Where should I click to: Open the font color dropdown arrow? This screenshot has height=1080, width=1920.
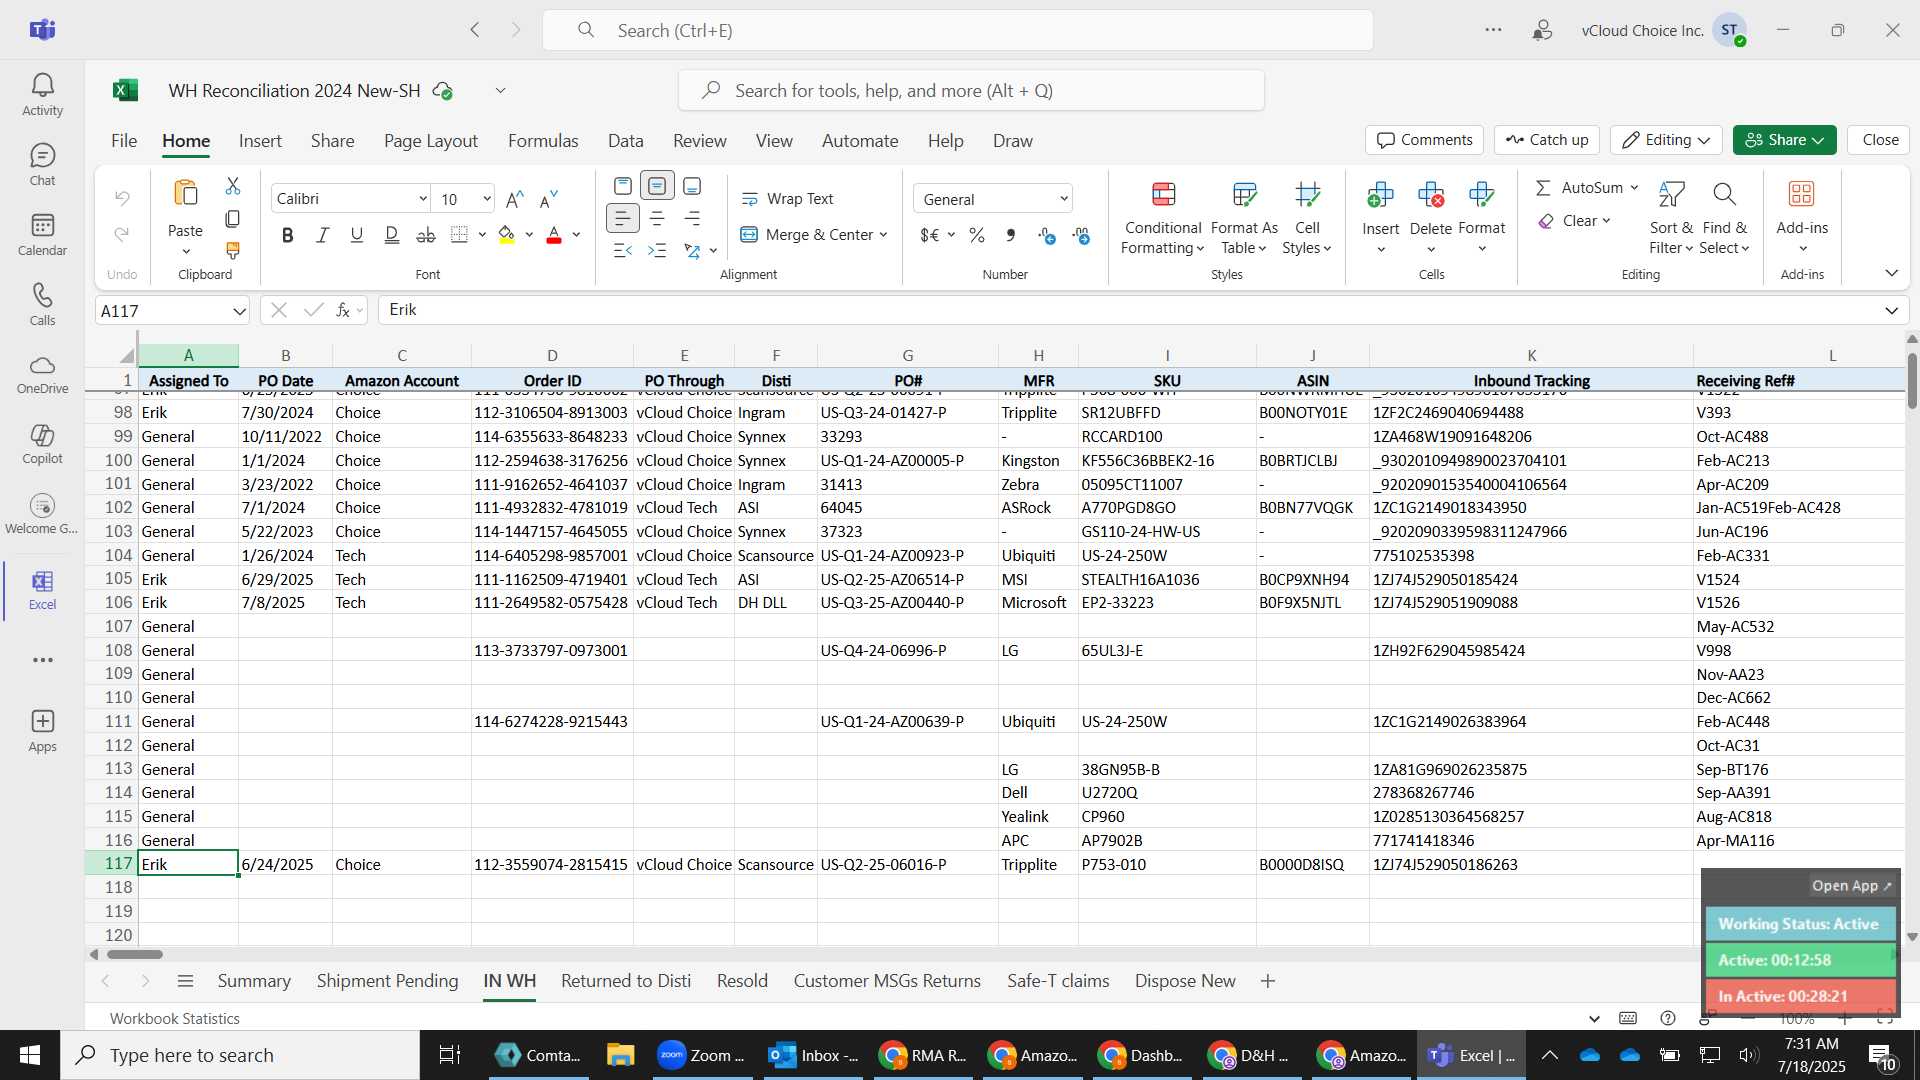pyautogui.click(x=576, y=235)
